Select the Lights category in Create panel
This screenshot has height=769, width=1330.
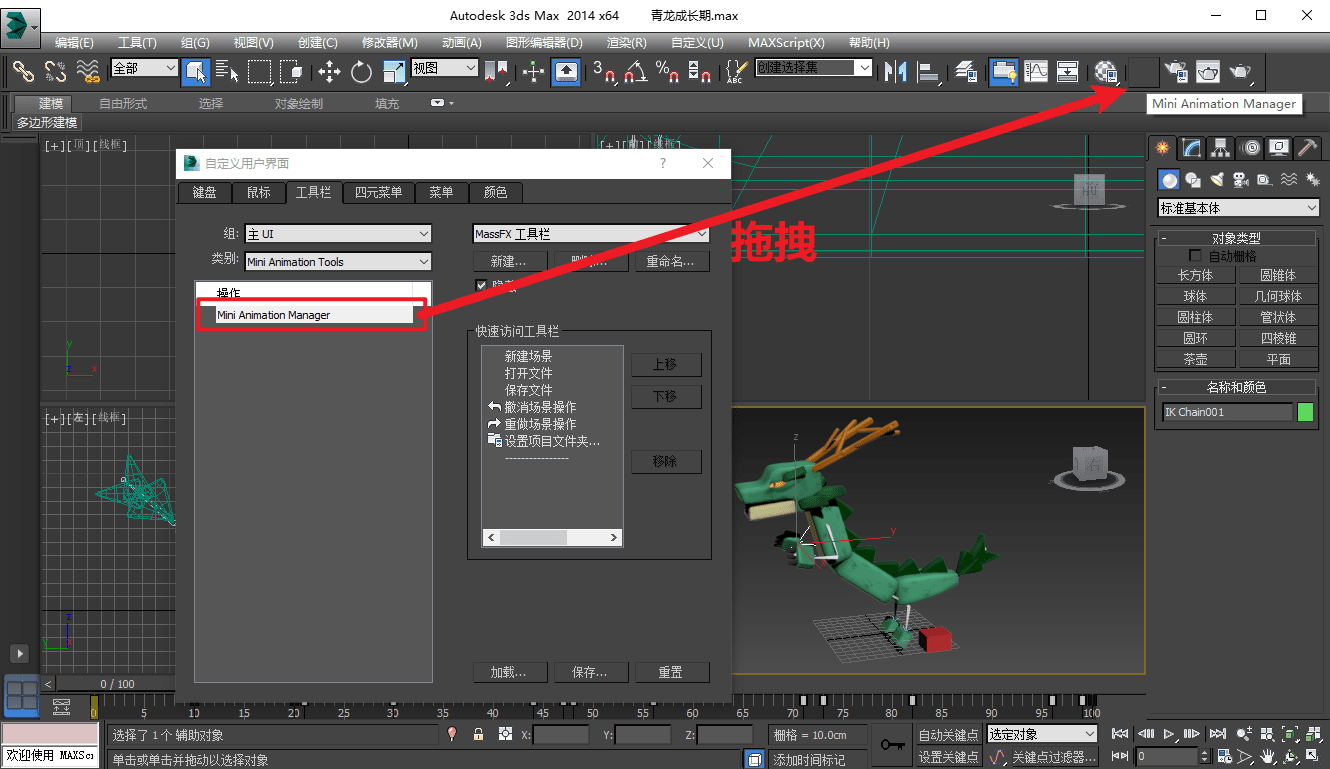pyautogui.click(x=1217, y=180)
